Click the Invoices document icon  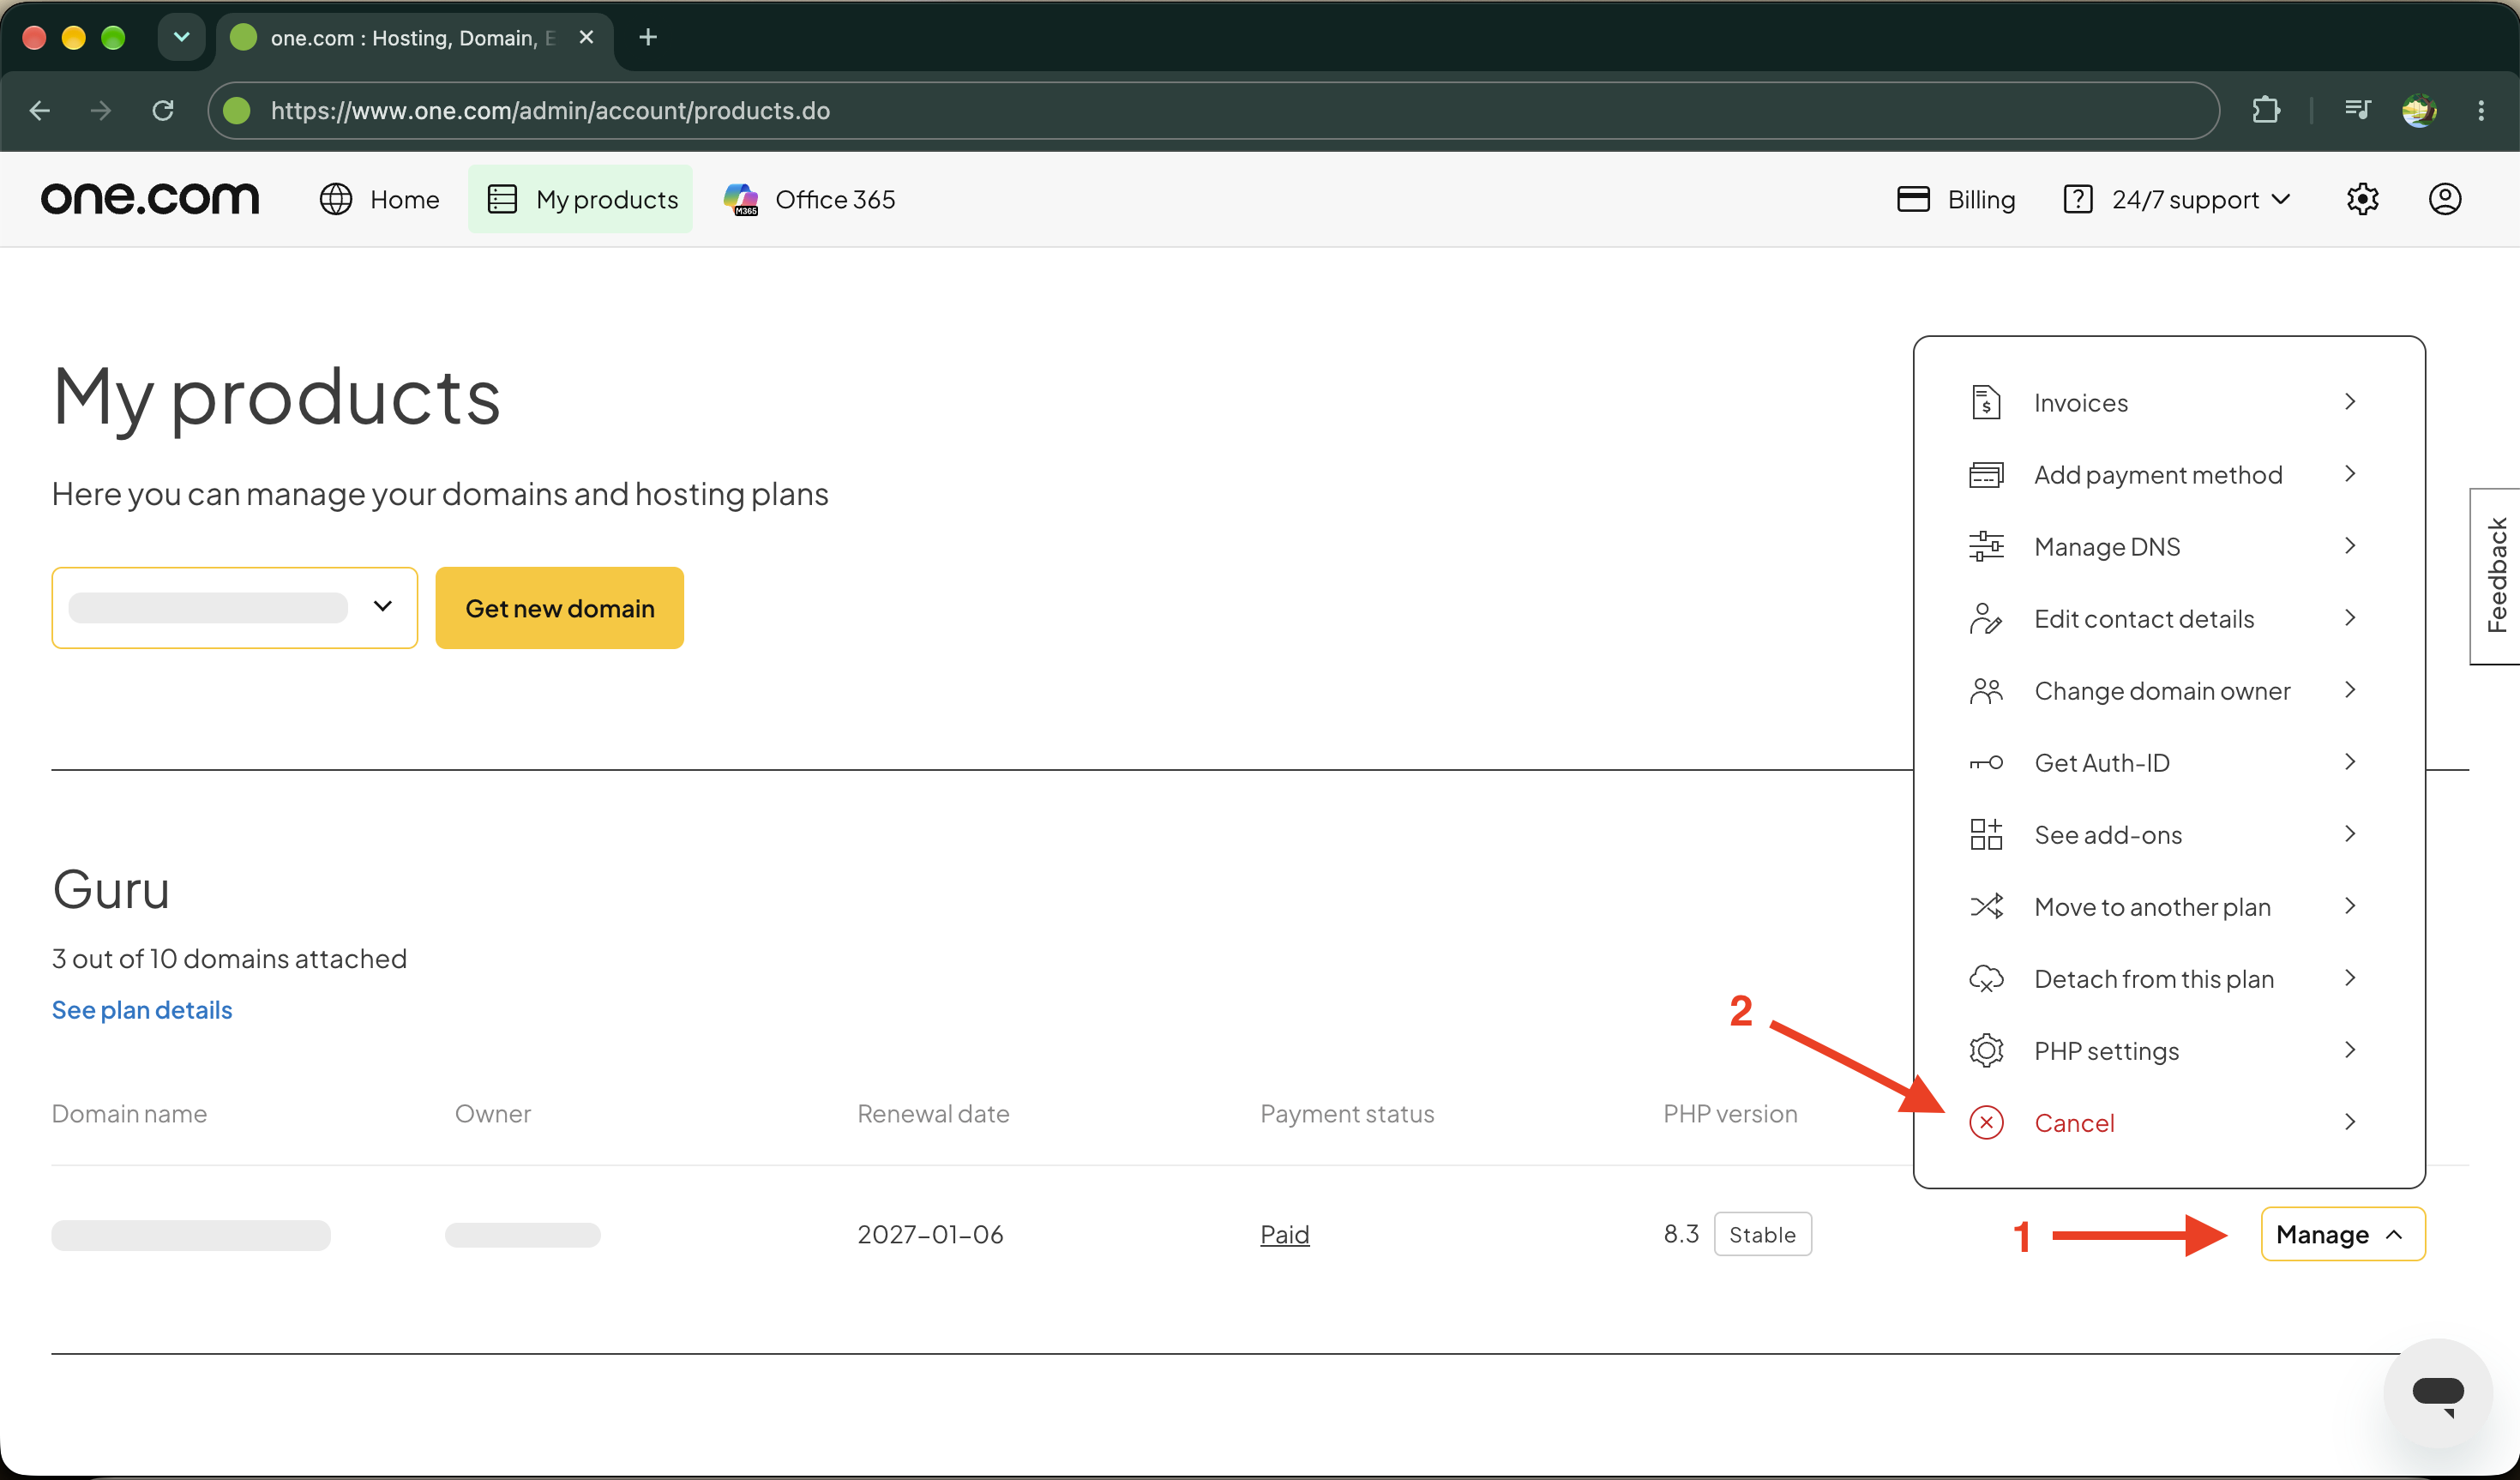pos(1986,402)
